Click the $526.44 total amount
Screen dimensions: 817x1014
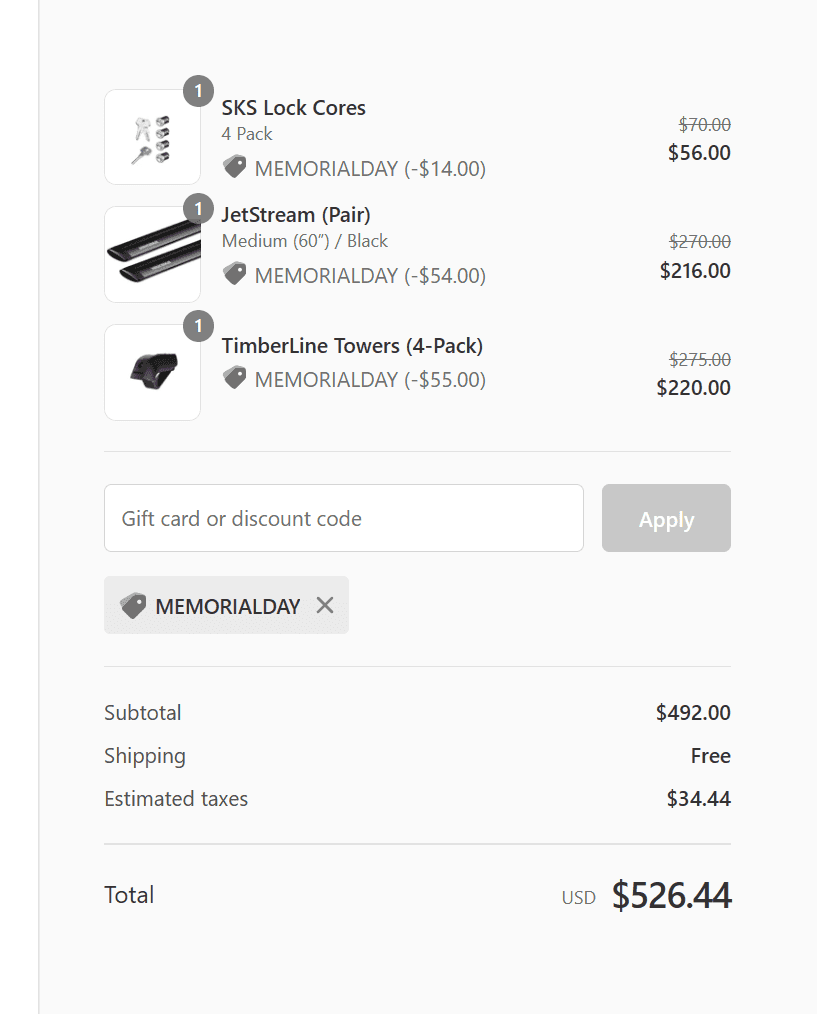coord(671,895)
